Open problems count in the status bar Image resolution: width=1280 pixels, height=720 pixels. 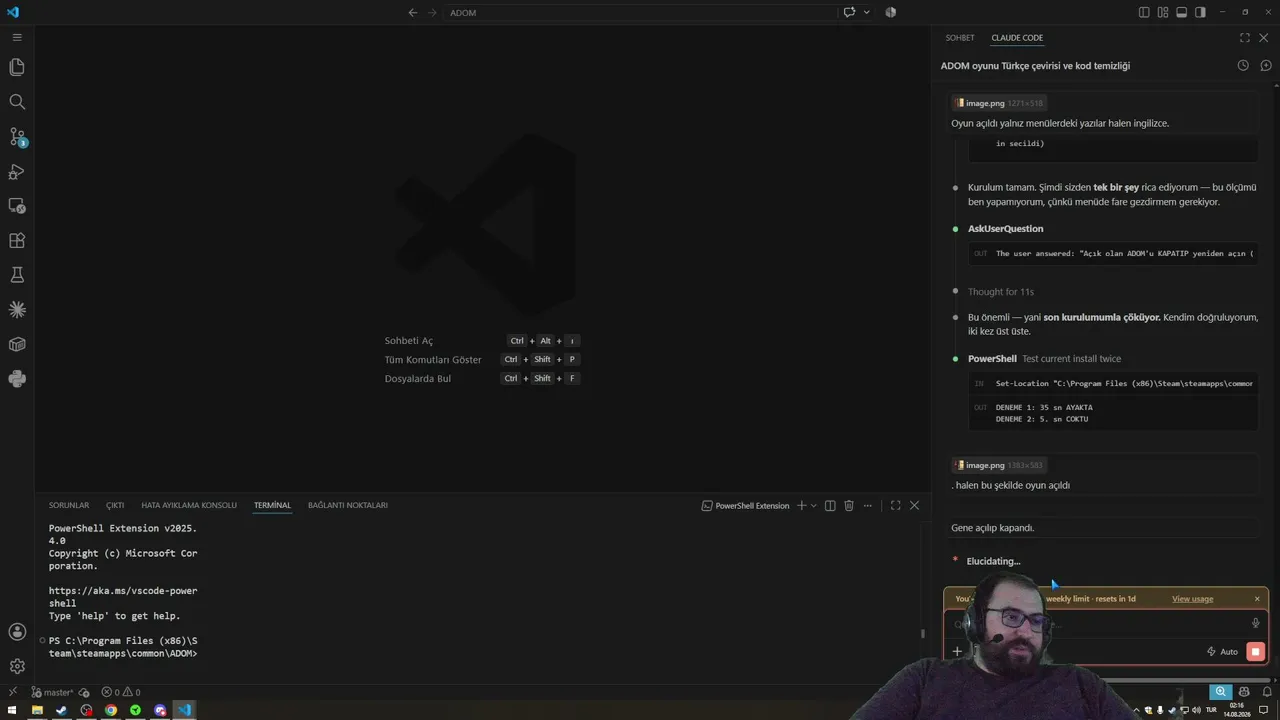coord(121,692)
